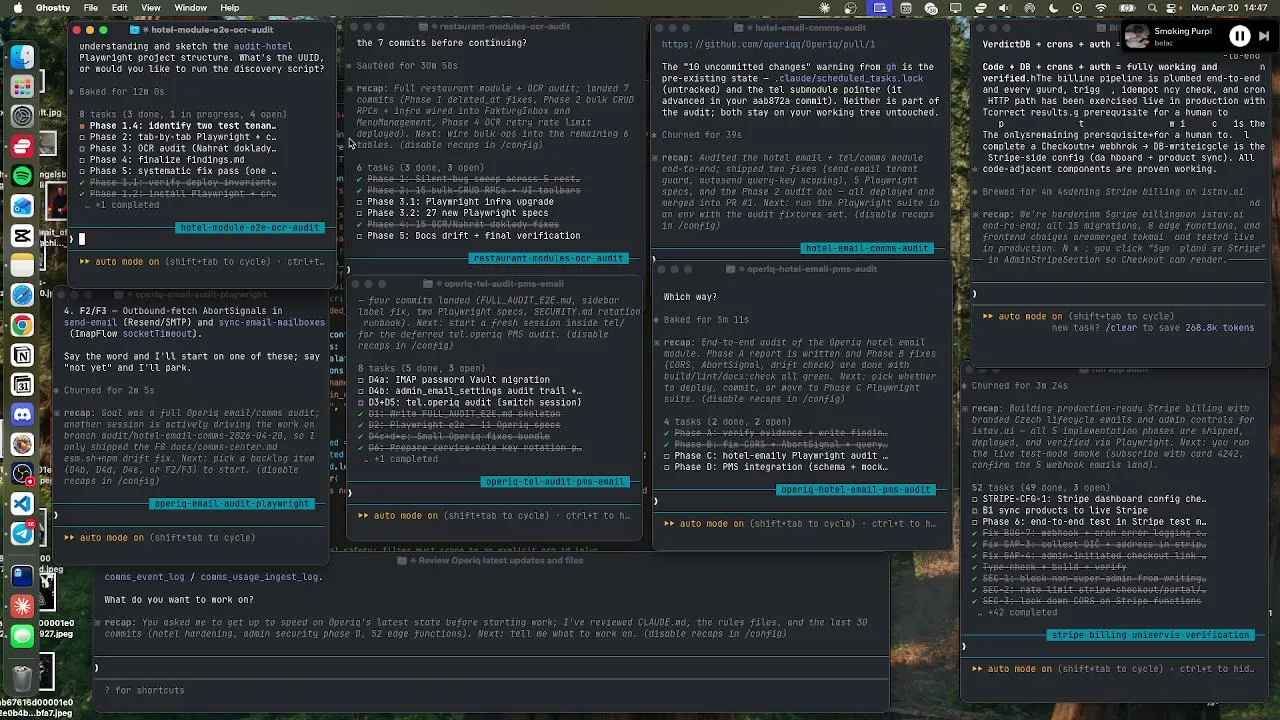
Task: Click the 'restaurant-modules-ocr-audit' teal label
Action: click(548, 259)
